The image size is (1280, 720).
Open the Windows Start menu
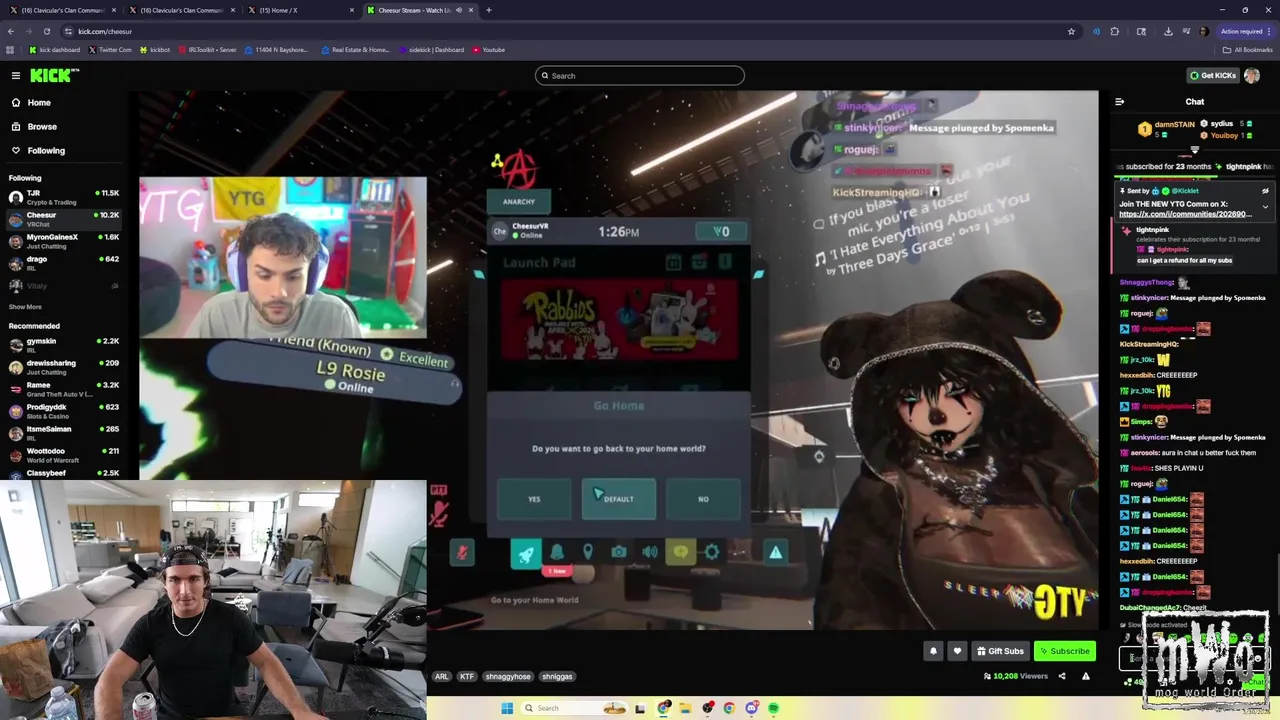tap(507, 708)
